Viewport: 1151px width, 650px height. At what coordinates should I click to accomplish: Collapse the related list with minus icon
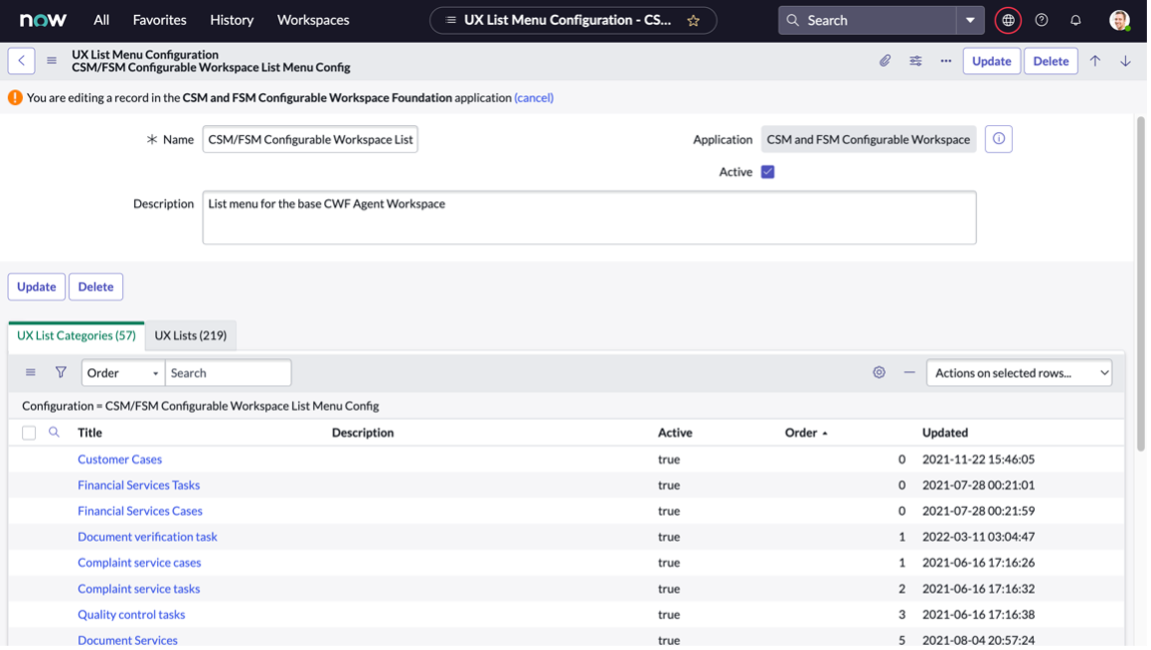909,372
